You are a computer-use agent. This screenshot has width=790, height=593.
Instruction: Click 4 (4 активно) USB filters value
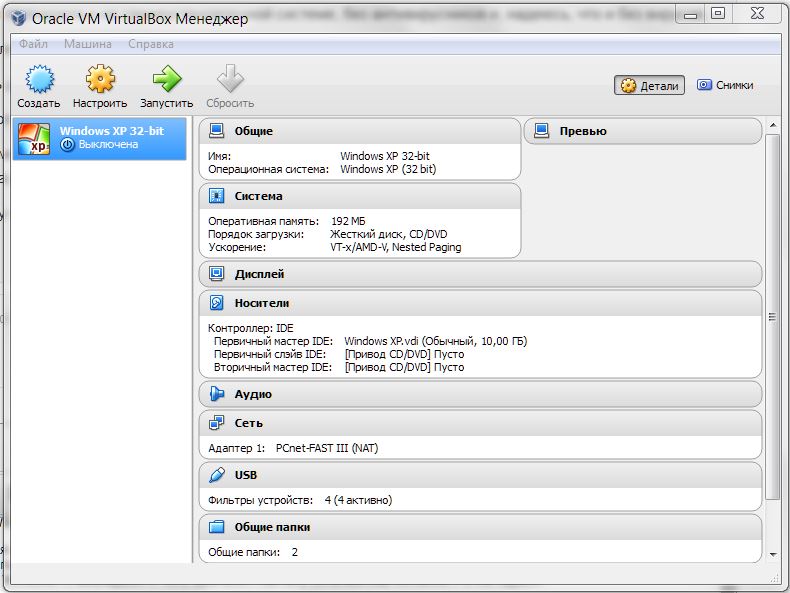[358, 500]
